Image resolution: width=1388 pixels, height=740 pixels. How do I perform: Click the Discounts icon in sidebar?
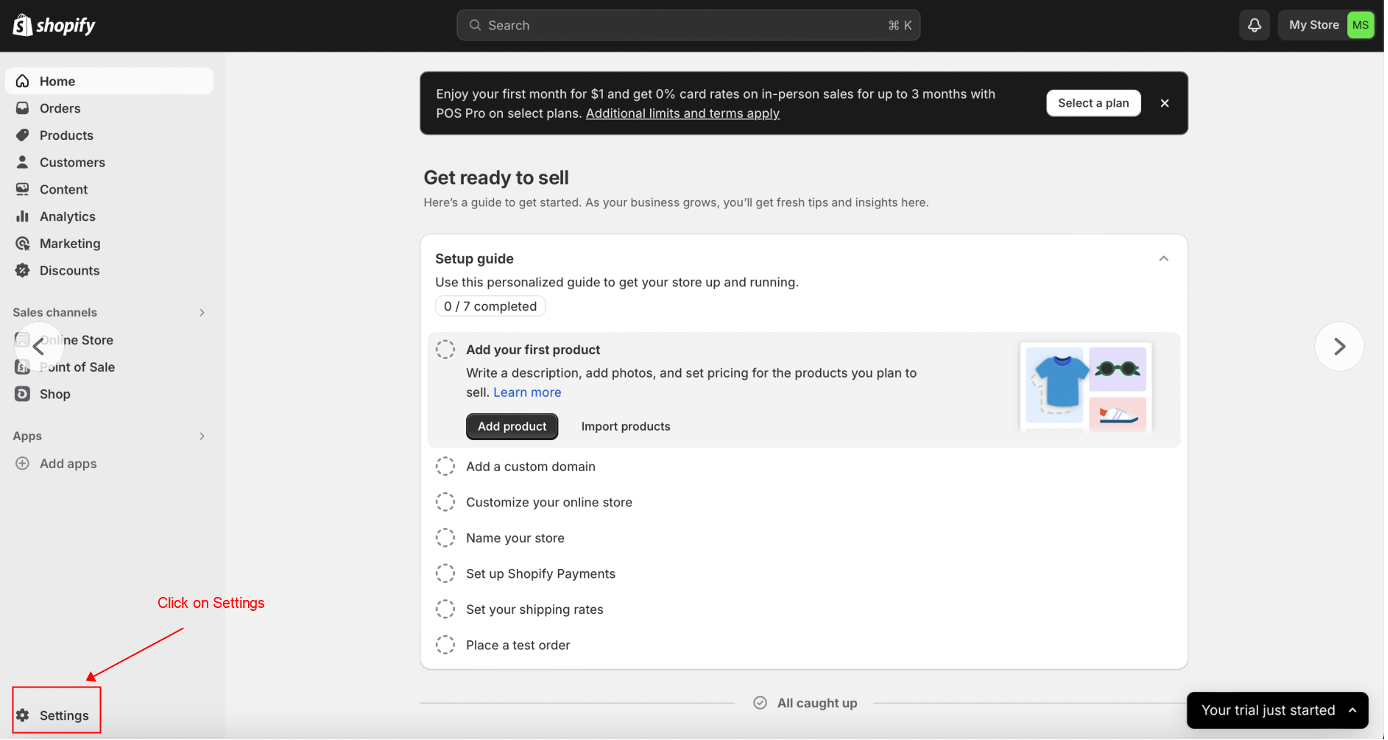pyautogui.click(x=22, y=270)
